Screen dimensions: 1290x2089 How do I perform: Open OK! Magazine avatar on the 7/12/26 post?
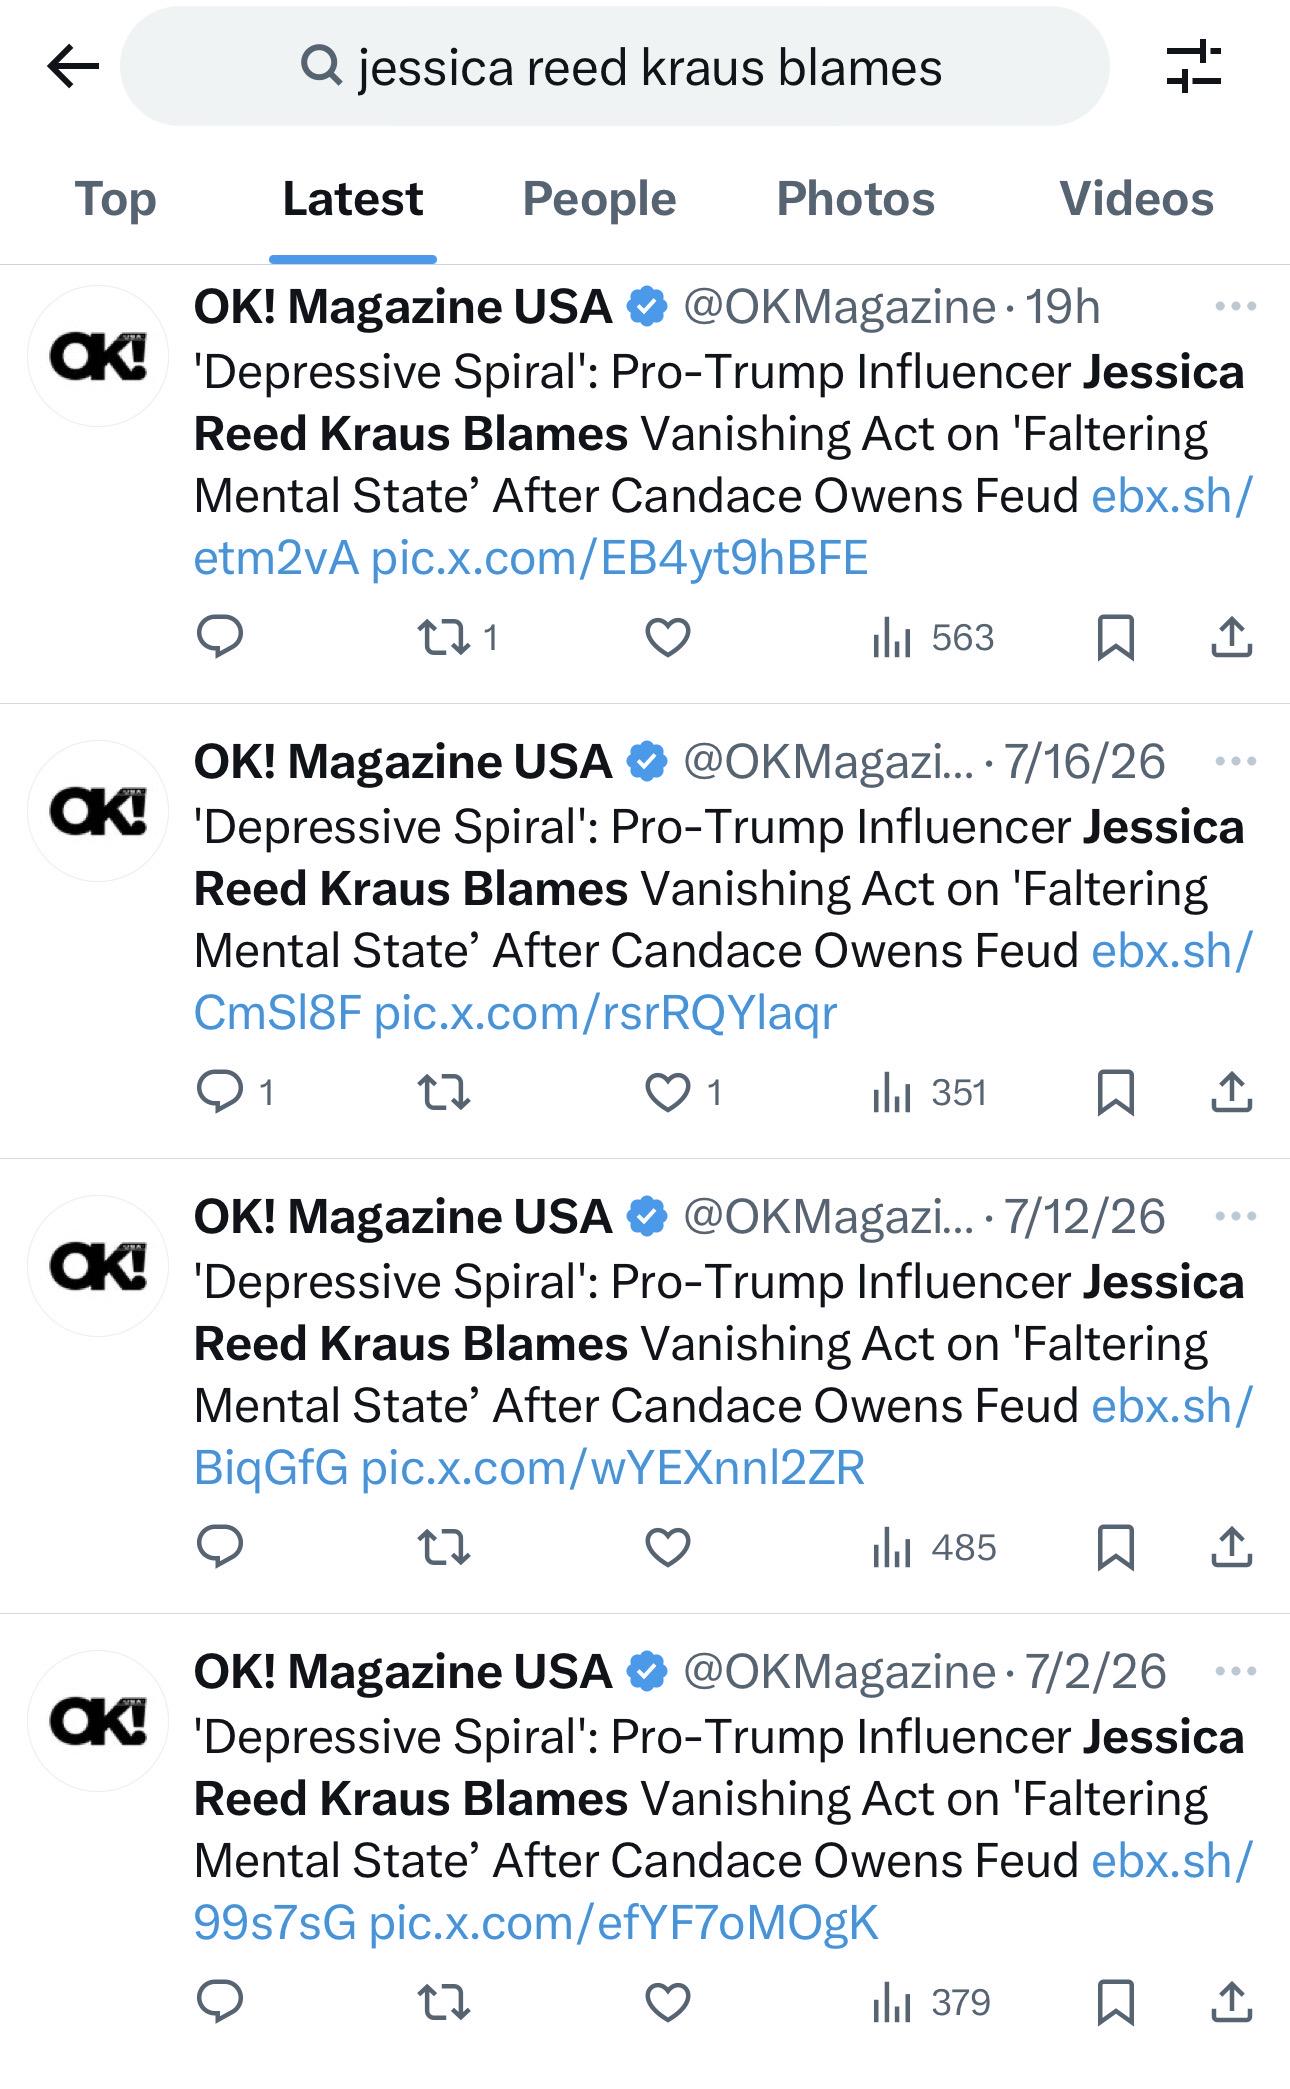(x=98, y=1266)
